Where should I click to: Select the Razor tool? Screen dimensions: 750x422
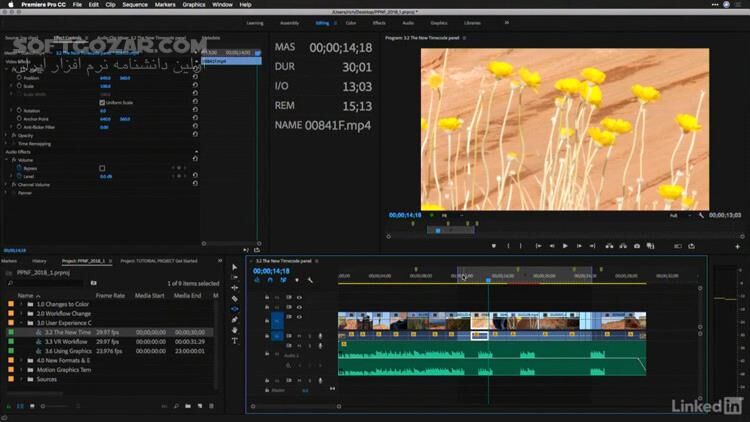point(234,299)
